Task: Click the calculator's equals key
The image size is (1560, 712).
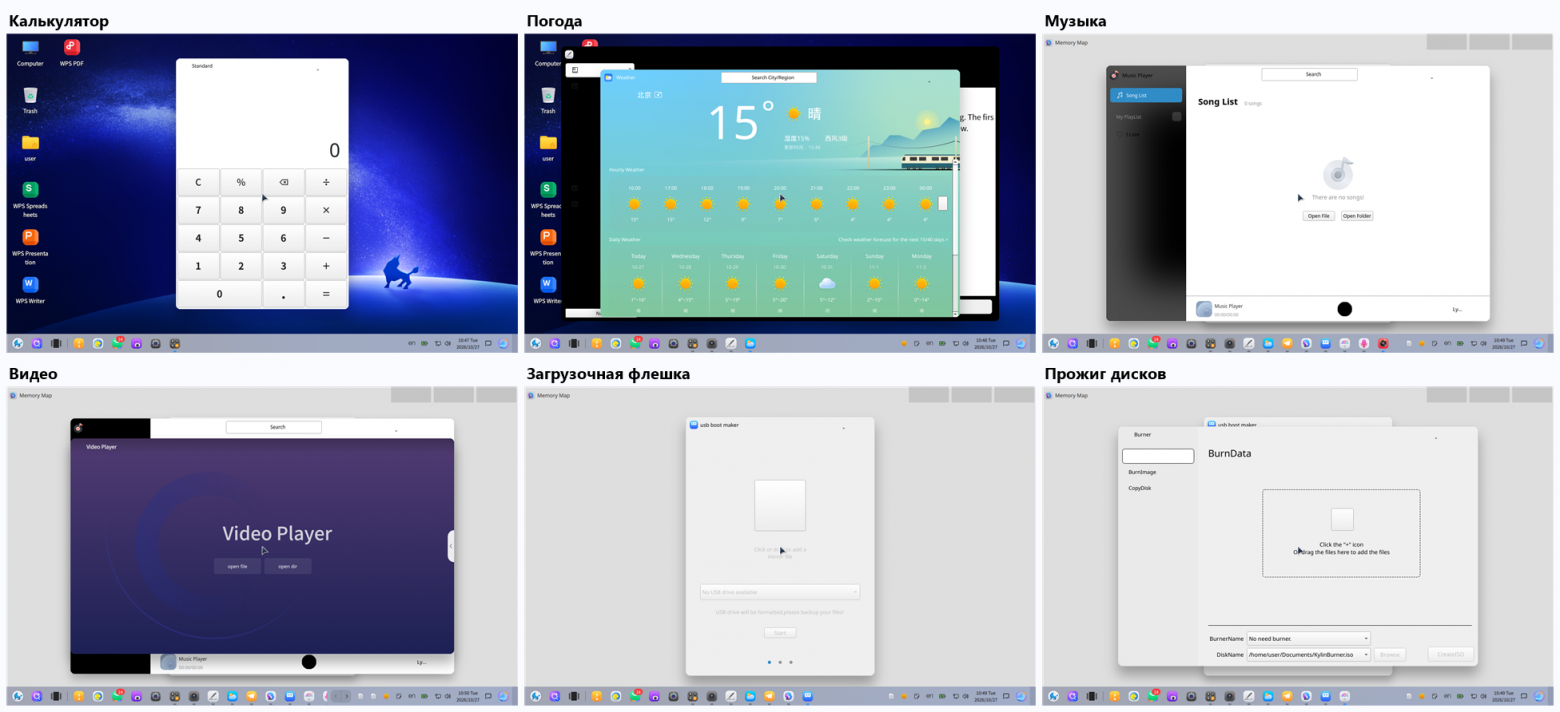Action: (326, 294)
